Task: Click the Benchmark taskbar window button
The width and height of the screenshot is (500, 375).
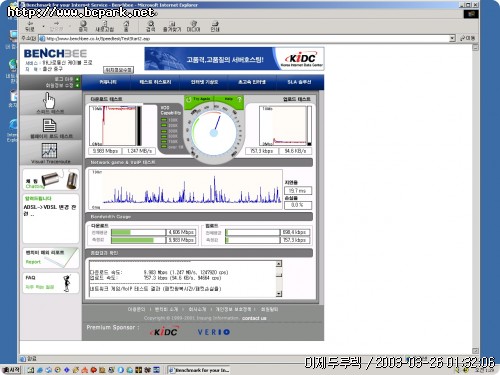Action: coord(199,370)
